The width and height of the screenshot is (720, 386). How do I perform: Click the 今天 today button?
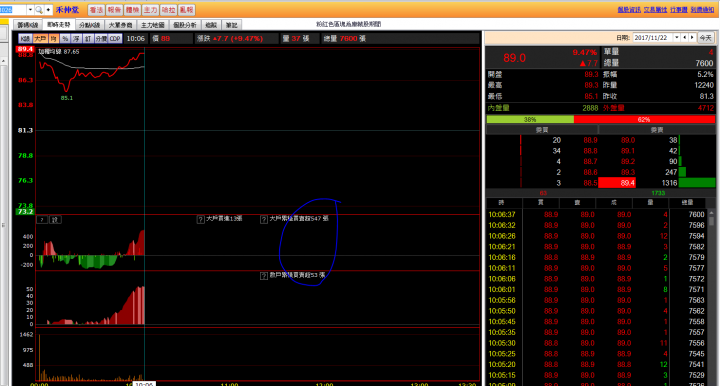[706, 38]
